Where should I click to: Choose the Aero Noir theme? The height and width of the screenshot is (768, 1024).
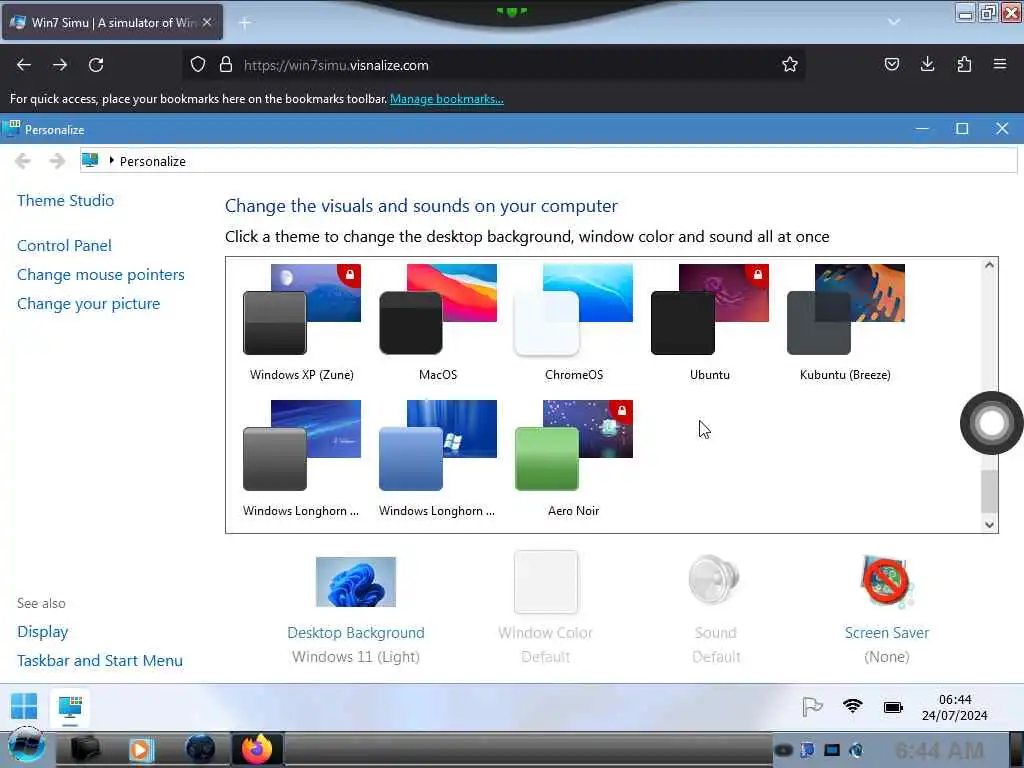(573, 458)
